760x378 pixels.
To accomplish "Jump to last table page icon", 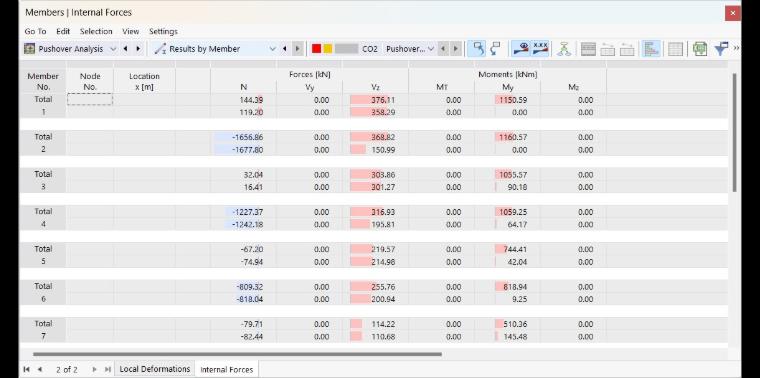I will pos(108,369).
